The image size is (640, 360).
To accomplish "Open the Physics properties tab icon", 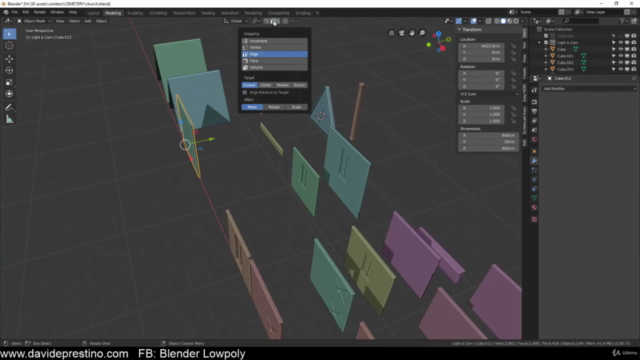I will click(534, 180).
